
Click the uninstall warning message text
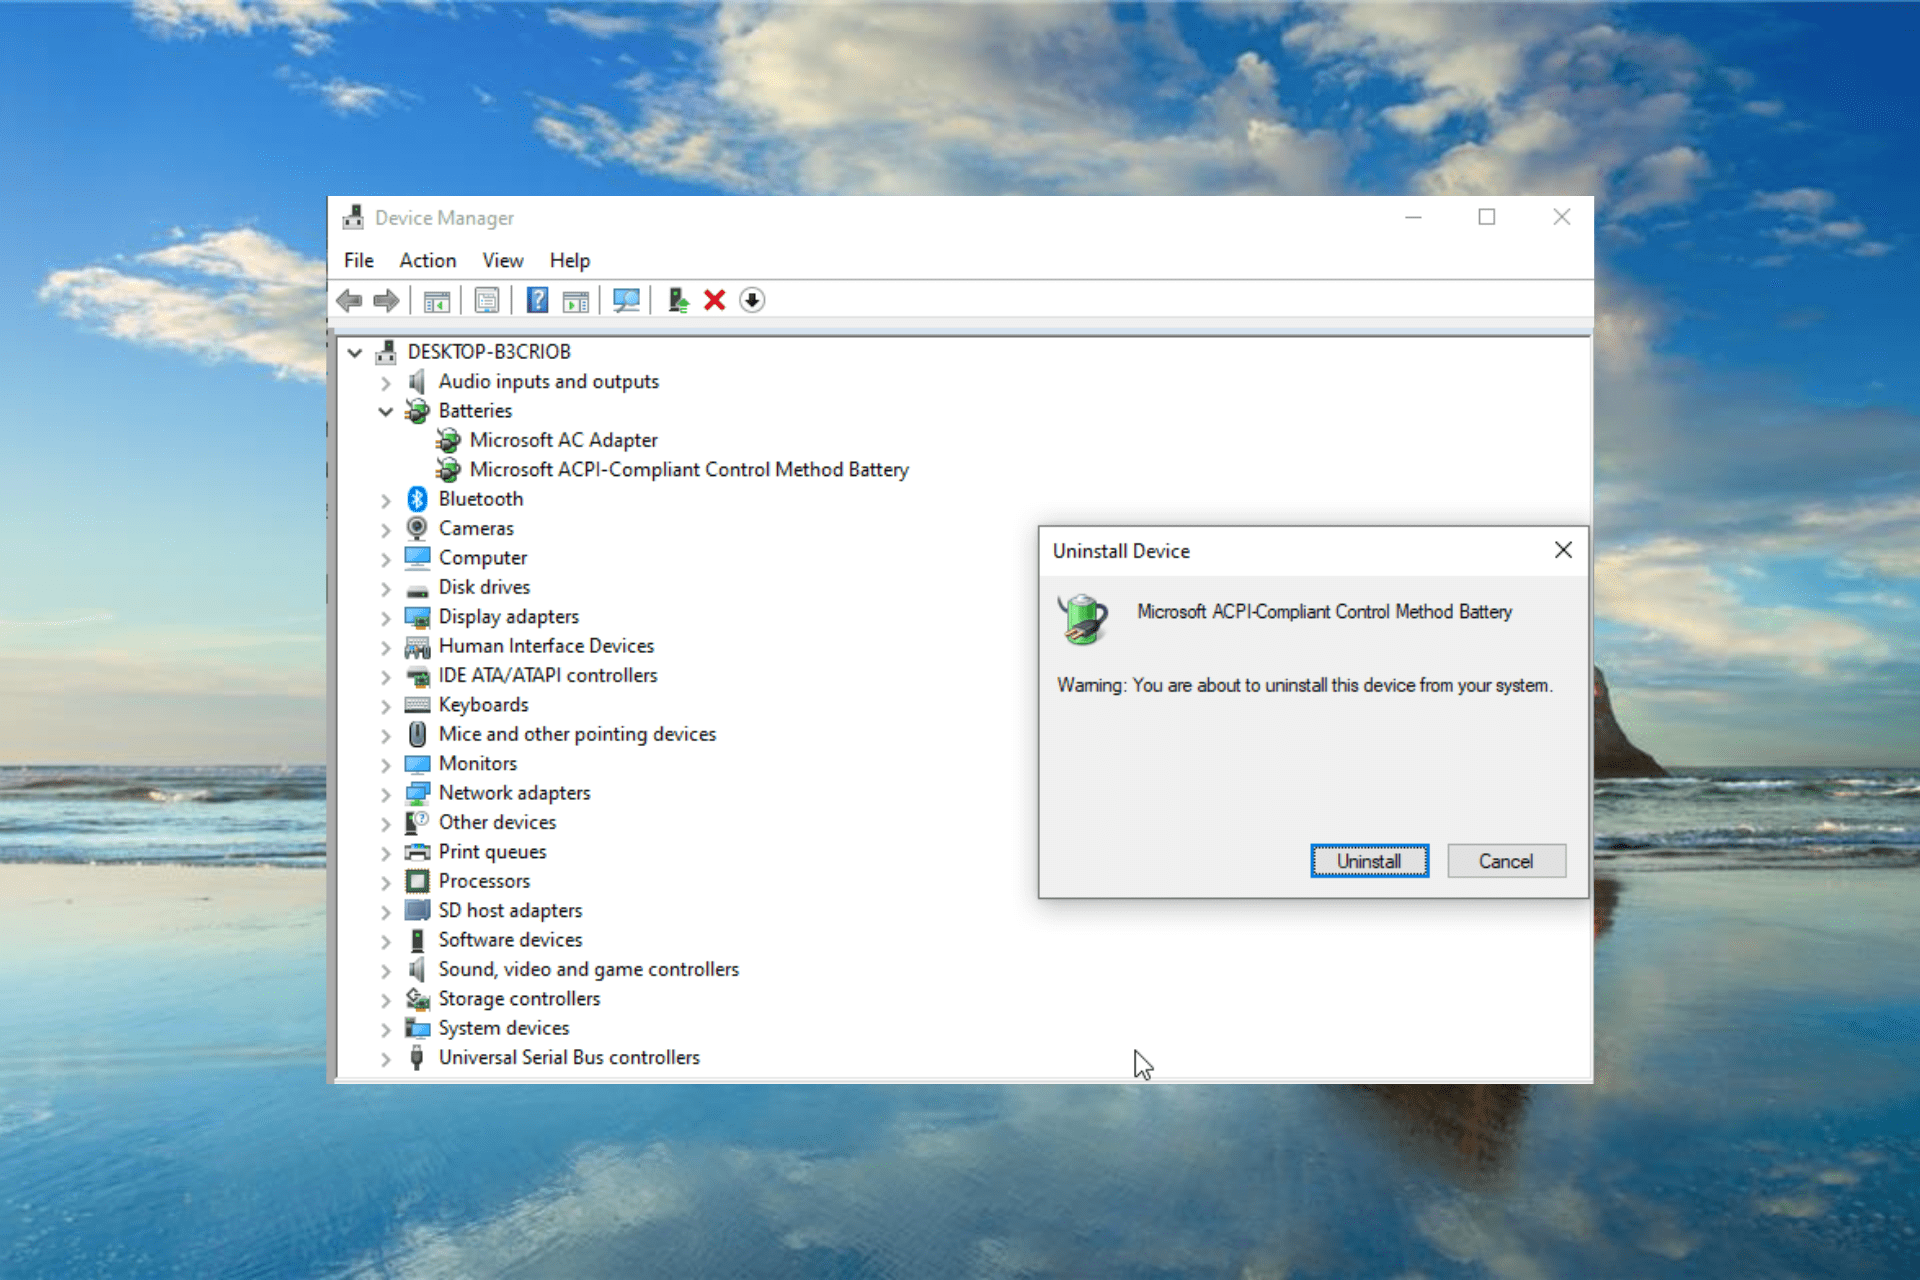[x=1305, y=685]
